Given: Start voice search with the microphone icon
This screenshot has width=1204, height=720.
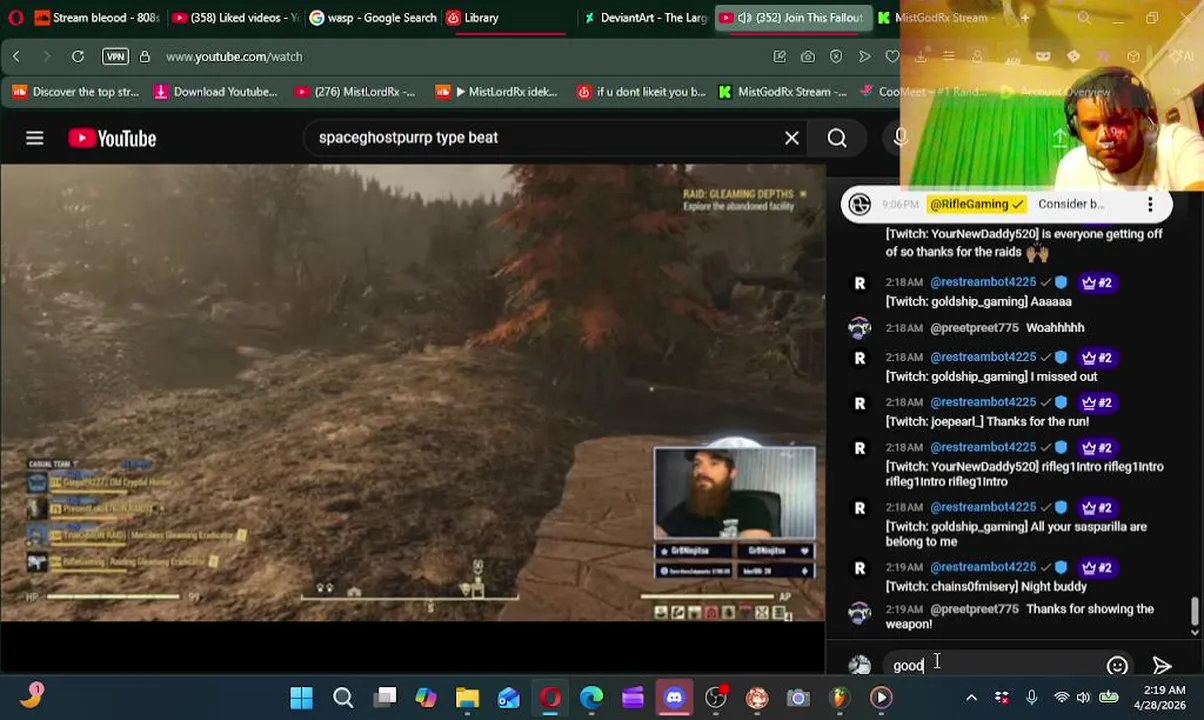Looking at the screenshot, I should [900, 138].
